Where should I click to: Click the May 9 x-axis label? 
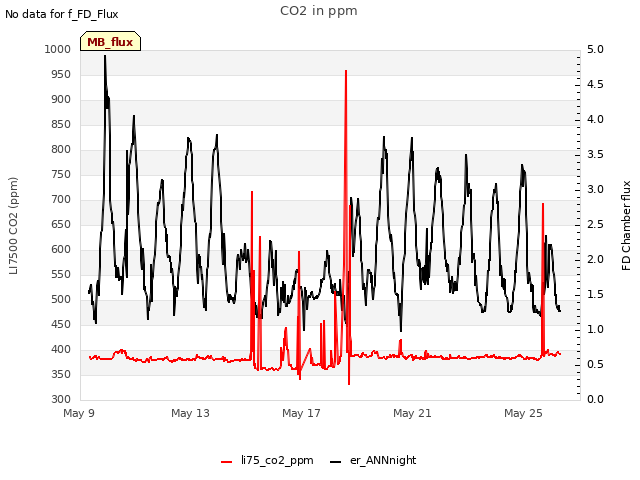pyautogui.click(x=79, y=413)
